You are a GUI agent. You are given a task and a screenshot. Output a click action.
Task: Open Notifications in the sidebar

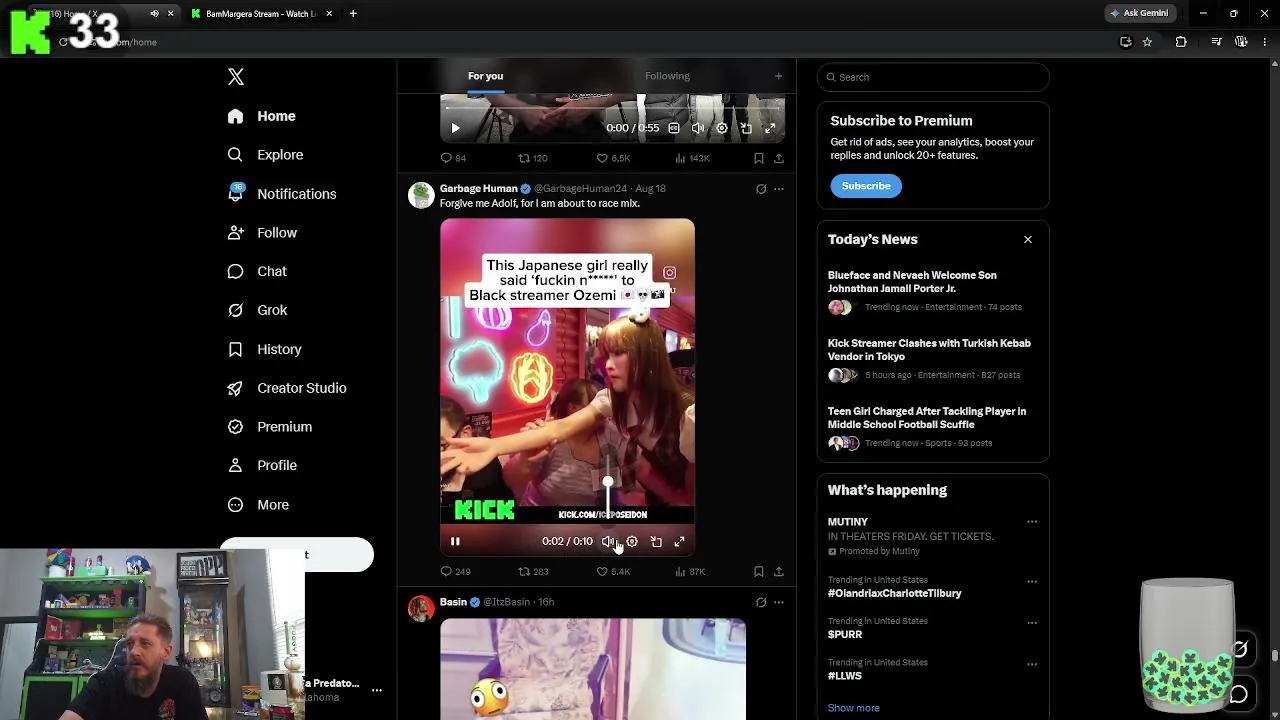(281, 194)
